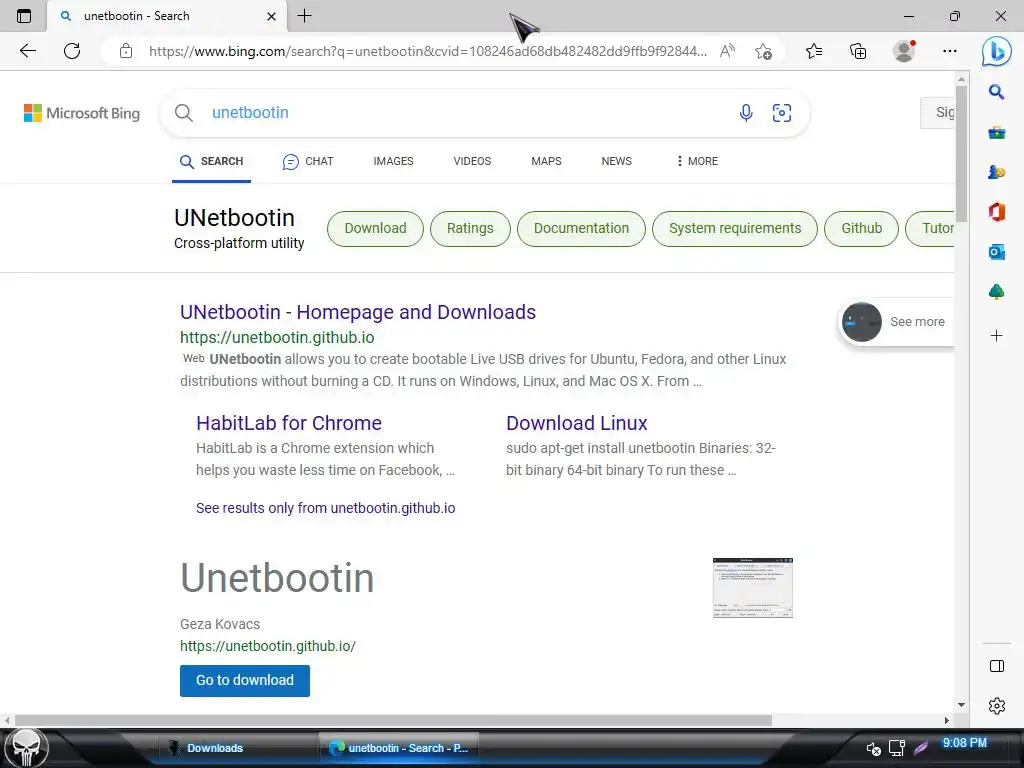Viewport: 1024px width, 768px height.
Task: Open the sidebar Search tool
Action: point(997,92)
